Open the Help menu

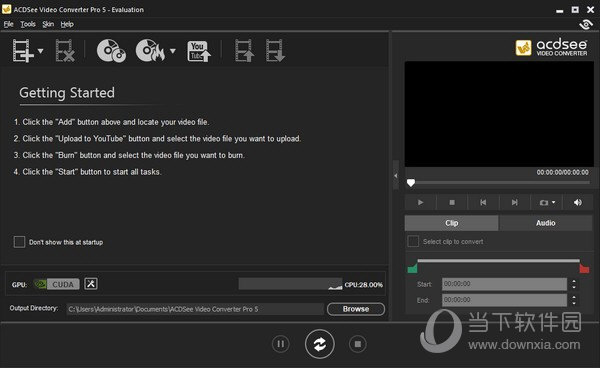(67, 24)
